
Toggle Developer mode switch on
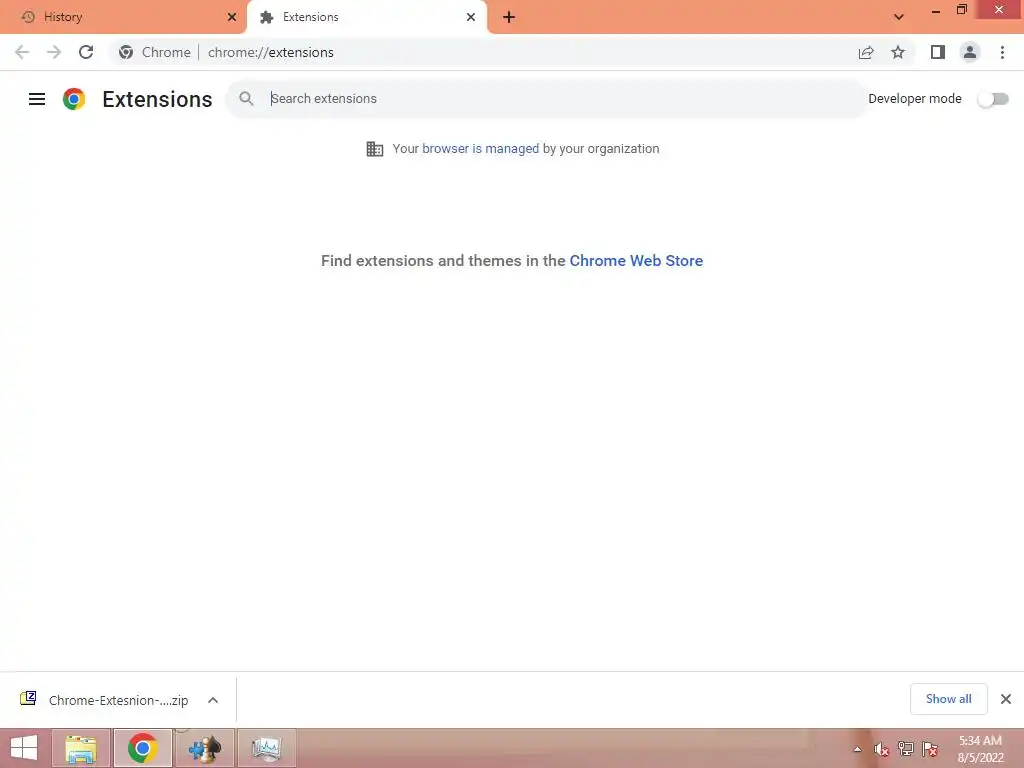coord(993,99)
